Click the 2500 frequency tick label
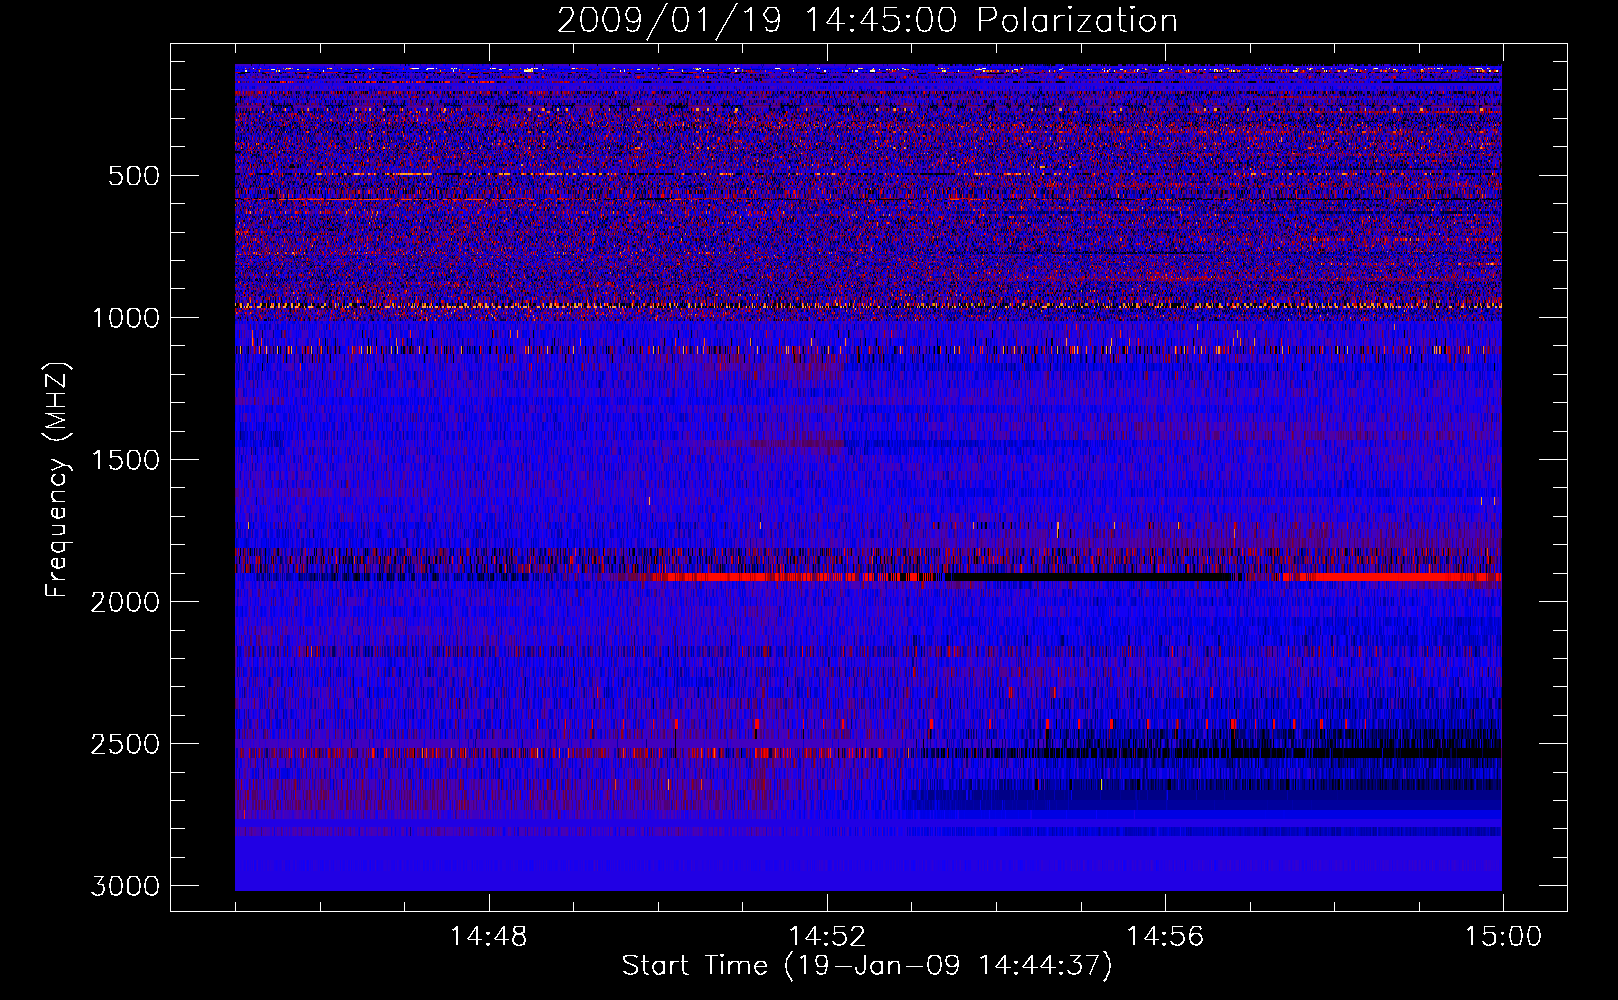The width and height of the screenshot is (1618, 1000). [125, 744]
